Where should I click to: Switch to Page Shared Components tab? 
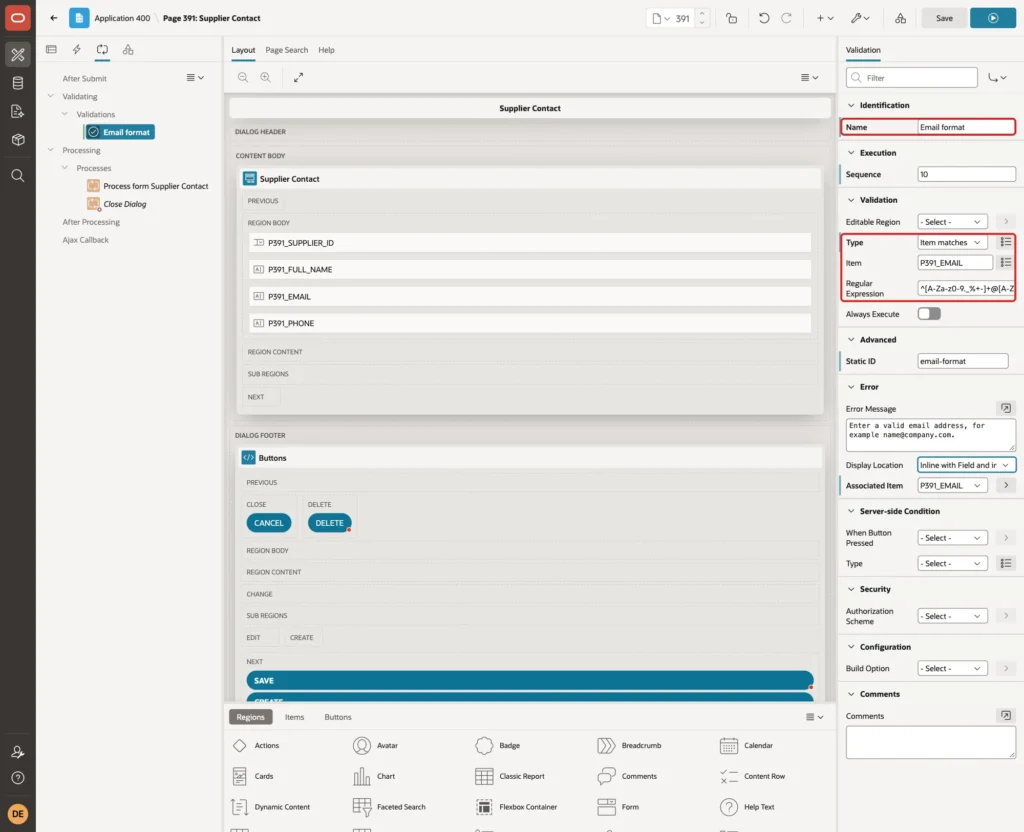(128, 50)
